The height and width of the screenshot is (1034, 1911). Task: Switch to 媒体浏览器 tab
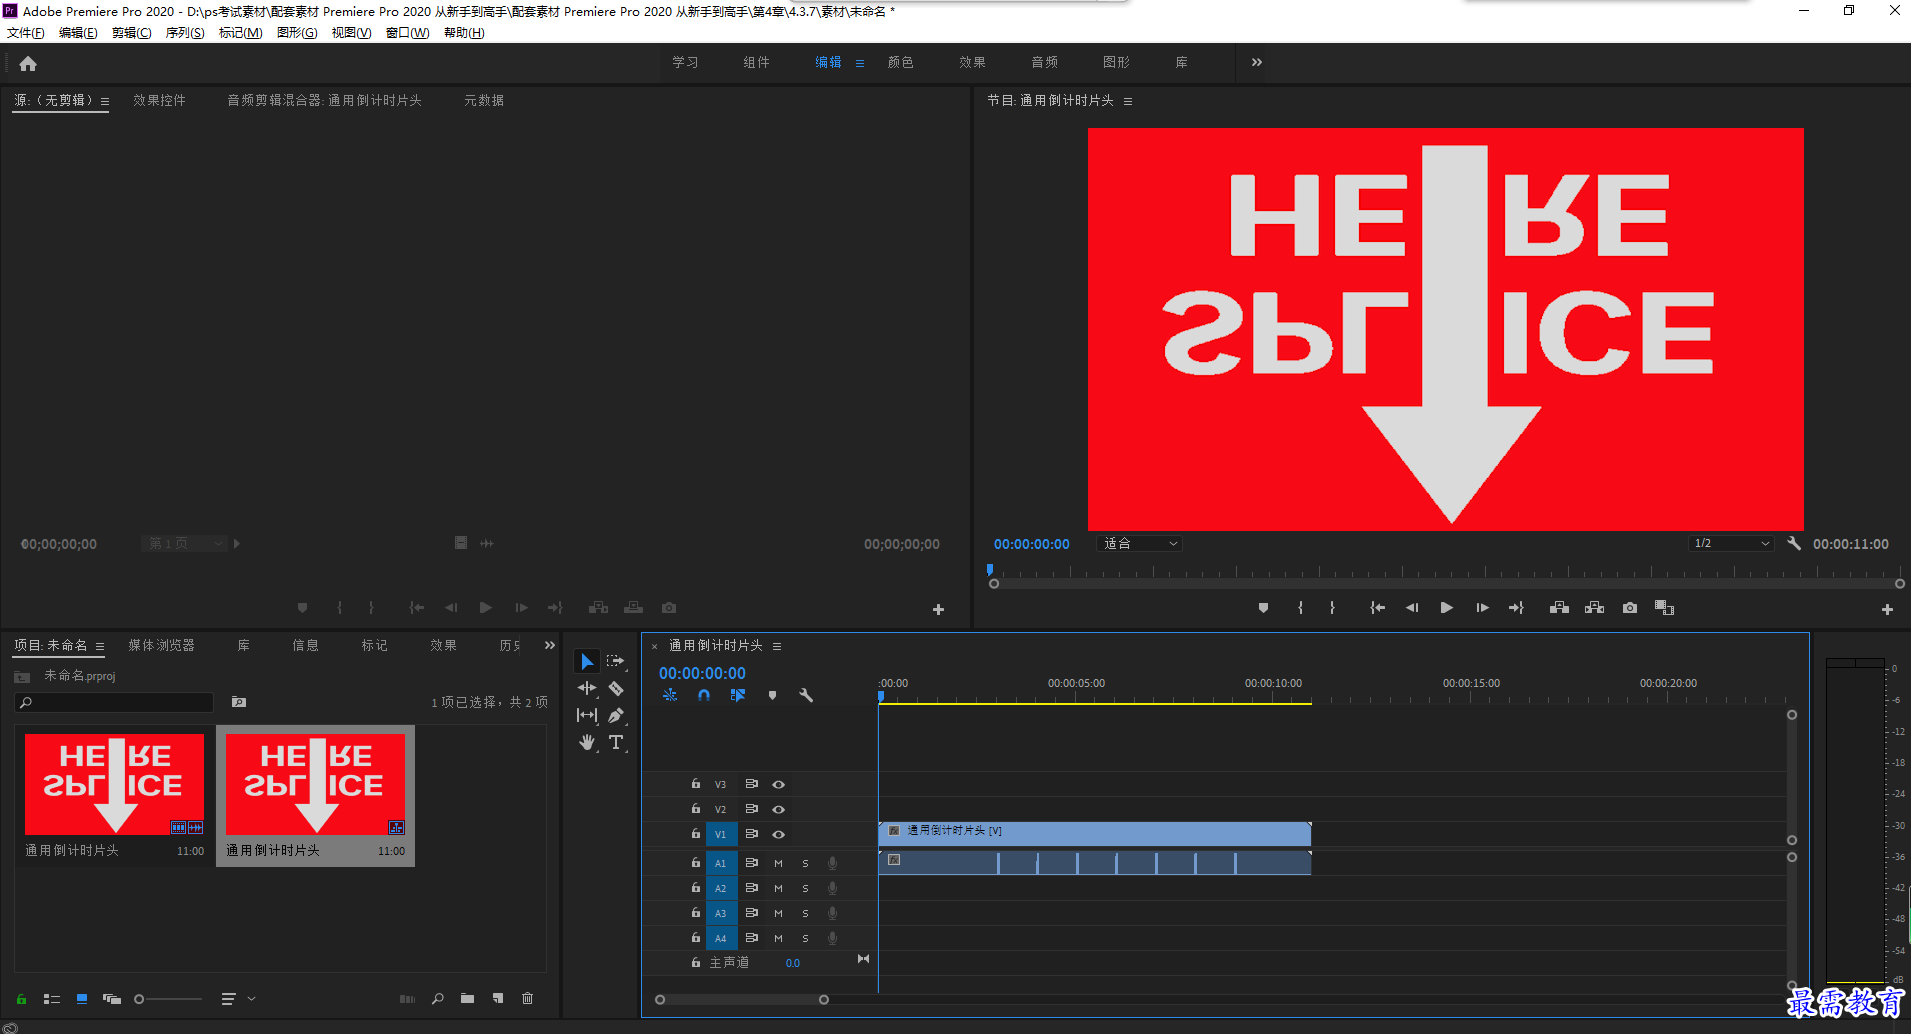(161, 645)
